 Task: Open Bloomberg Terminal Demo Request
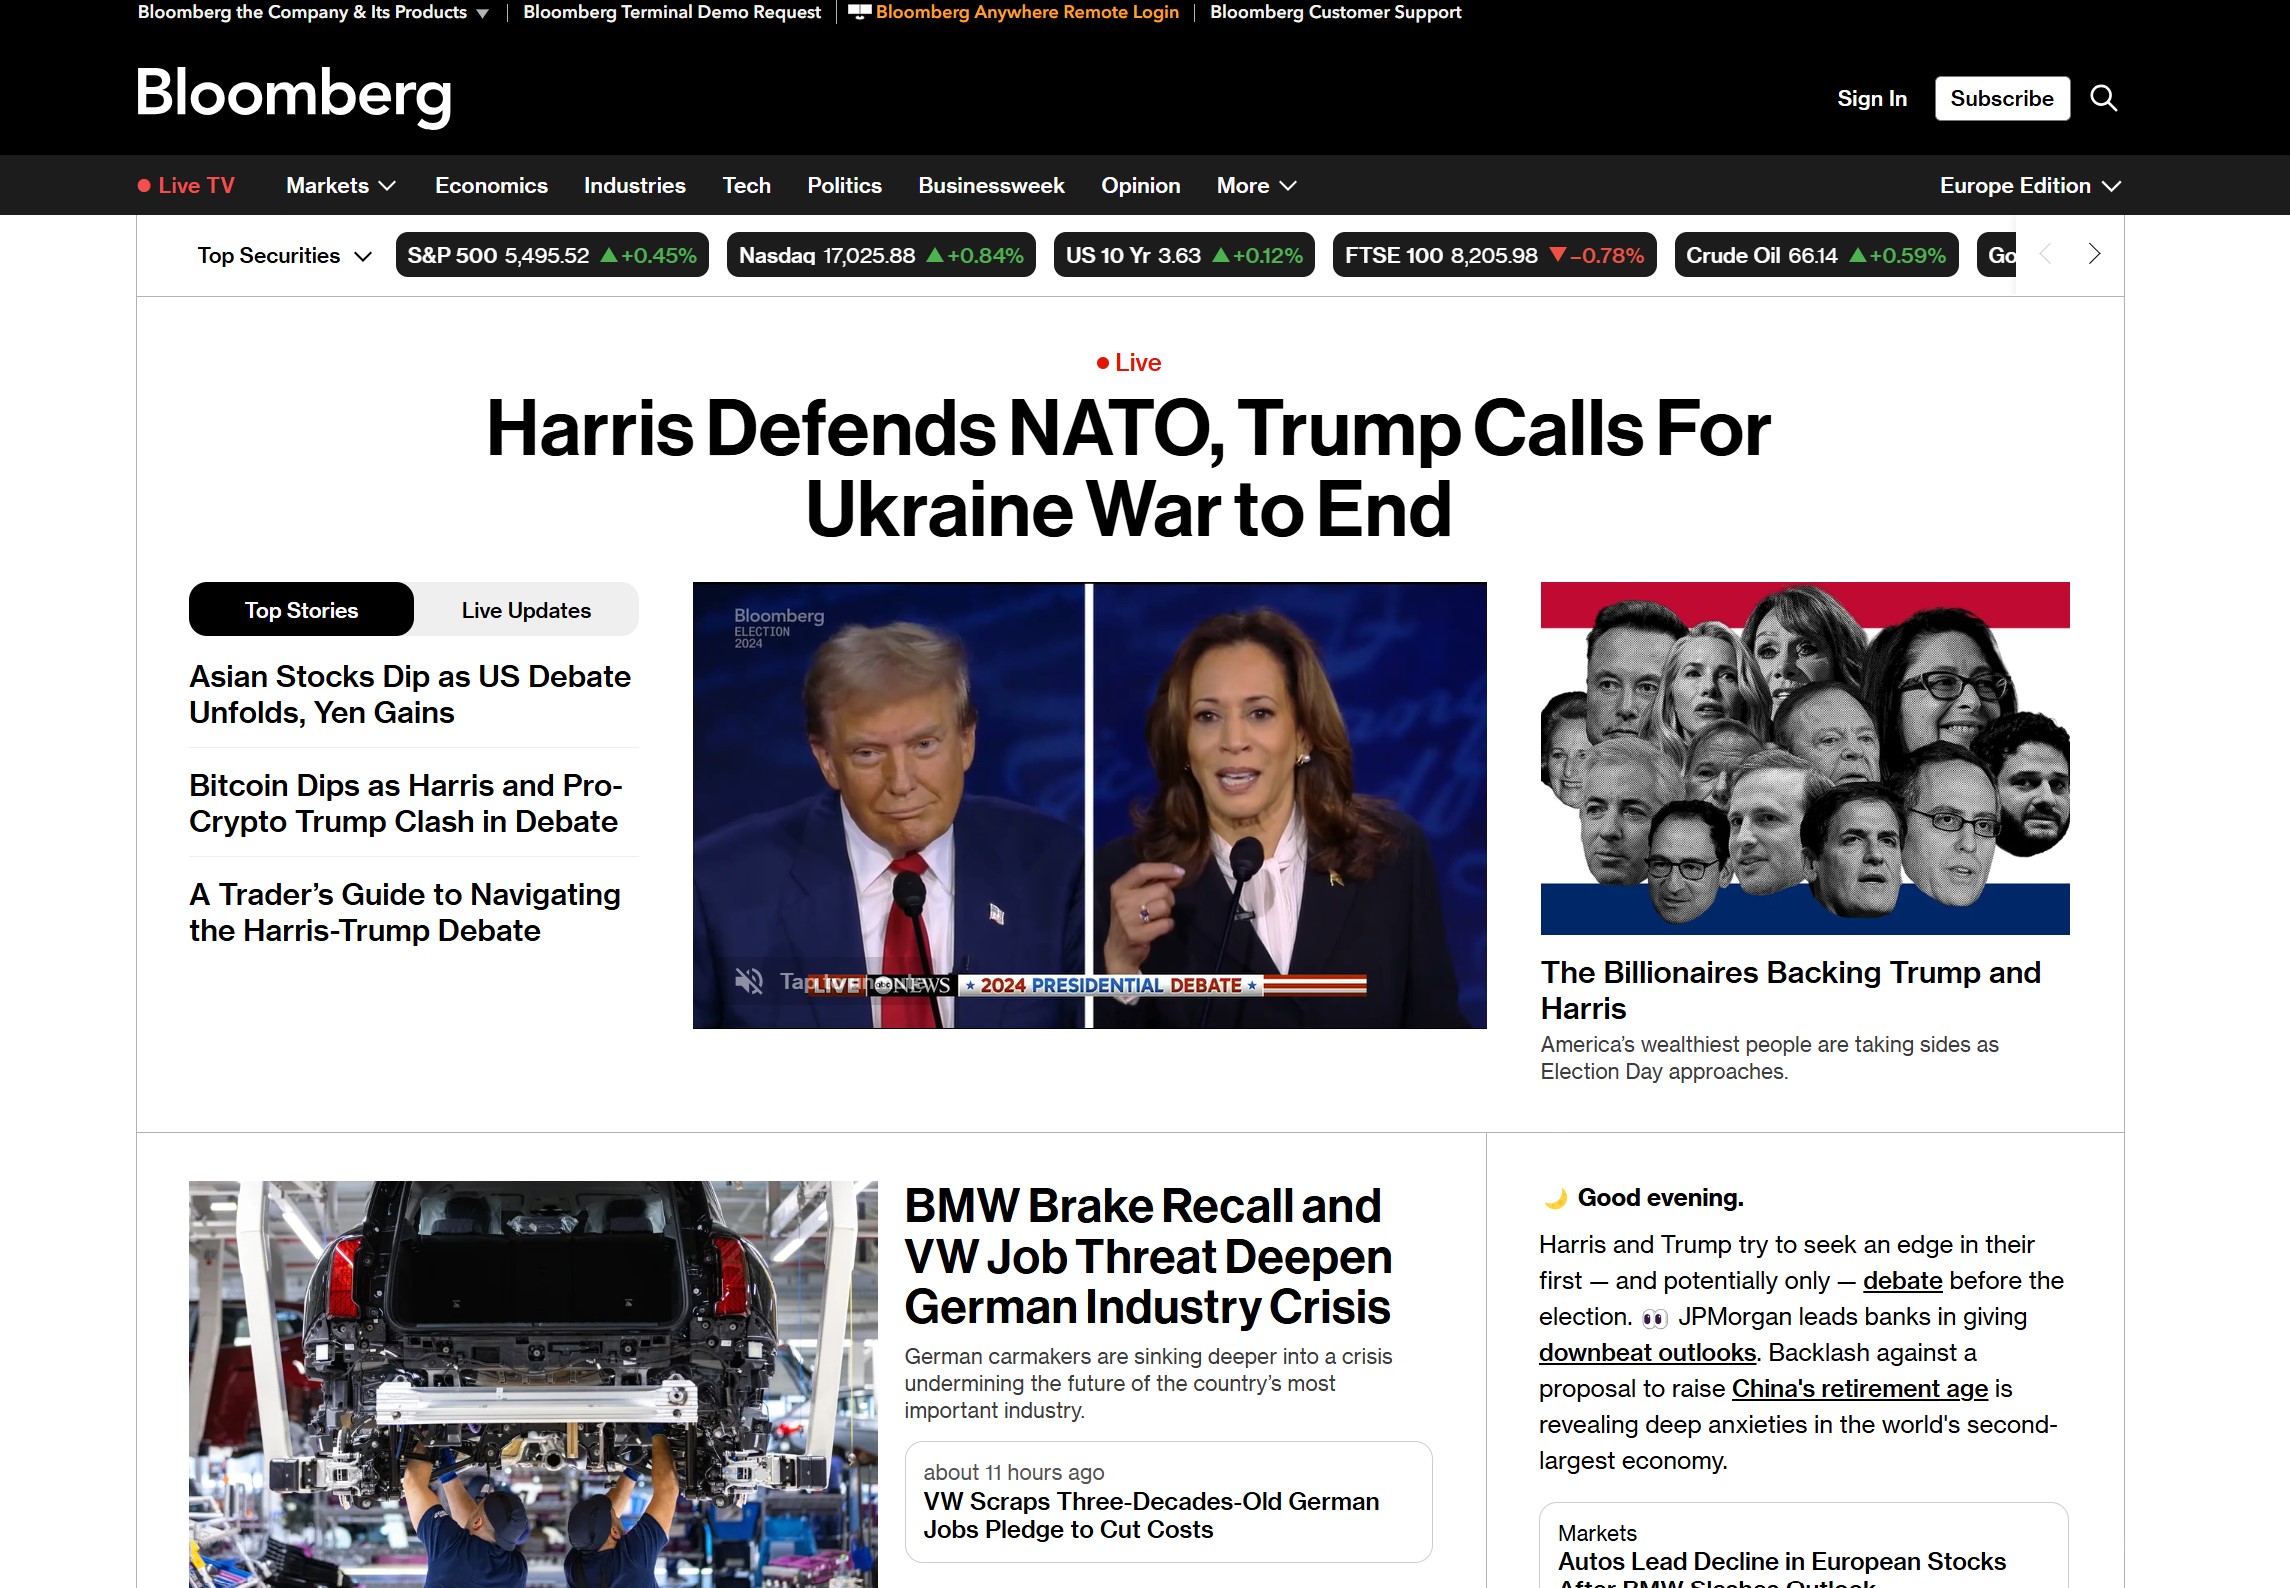672,12
